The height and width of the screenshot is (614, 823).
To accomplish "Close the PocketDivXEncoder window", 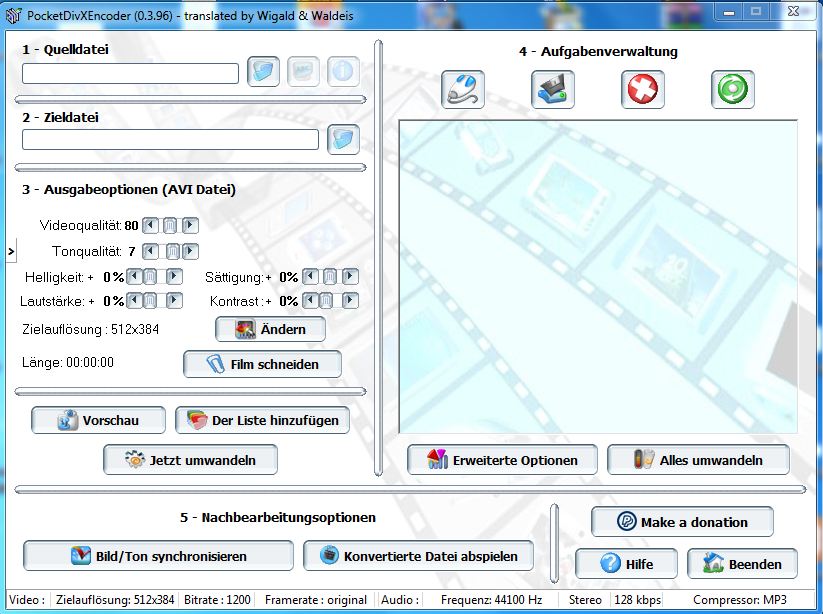I will (793, 12).
